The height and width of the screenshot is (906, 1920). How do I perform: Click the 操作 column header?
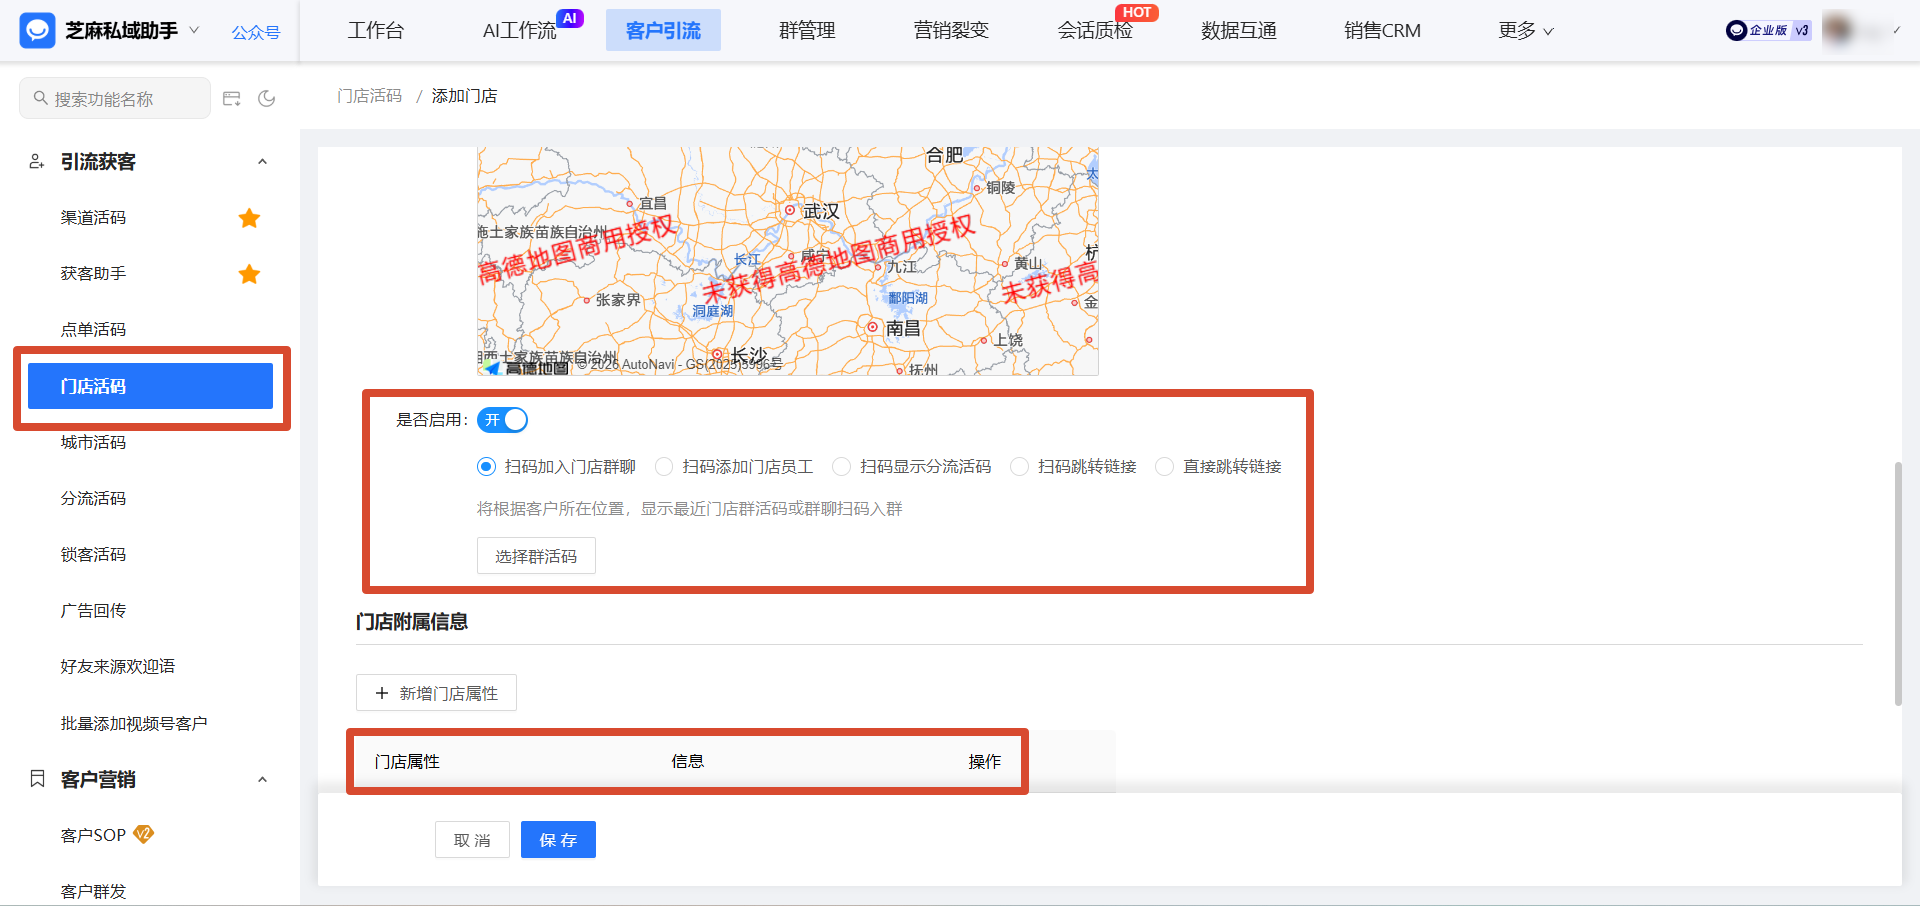coord(984,762)
